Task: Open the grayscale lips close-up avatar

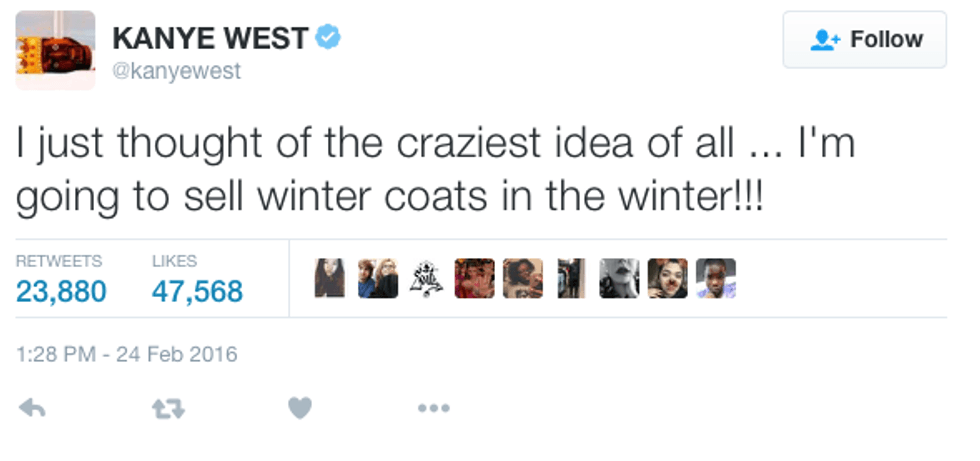Action: pos(619,278)
